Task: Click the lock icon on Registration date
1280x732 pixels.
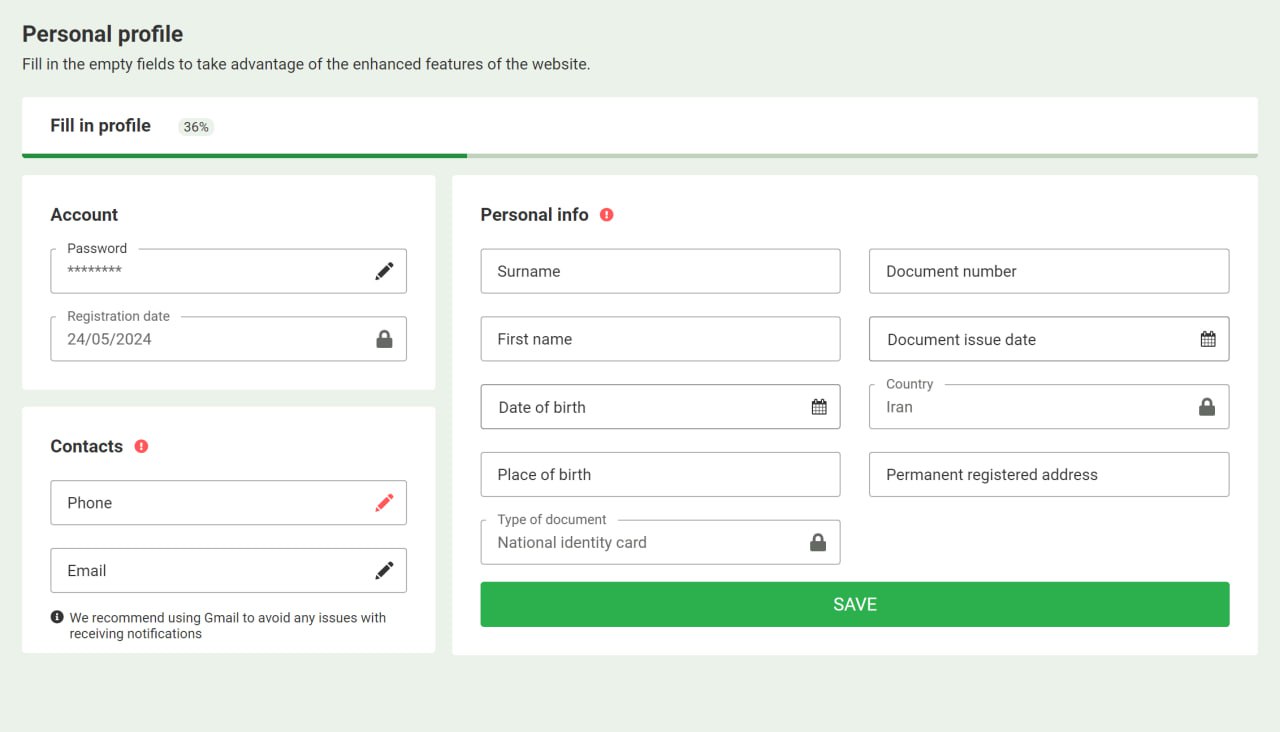Action: pyautogui.click(x=385, y=338)
